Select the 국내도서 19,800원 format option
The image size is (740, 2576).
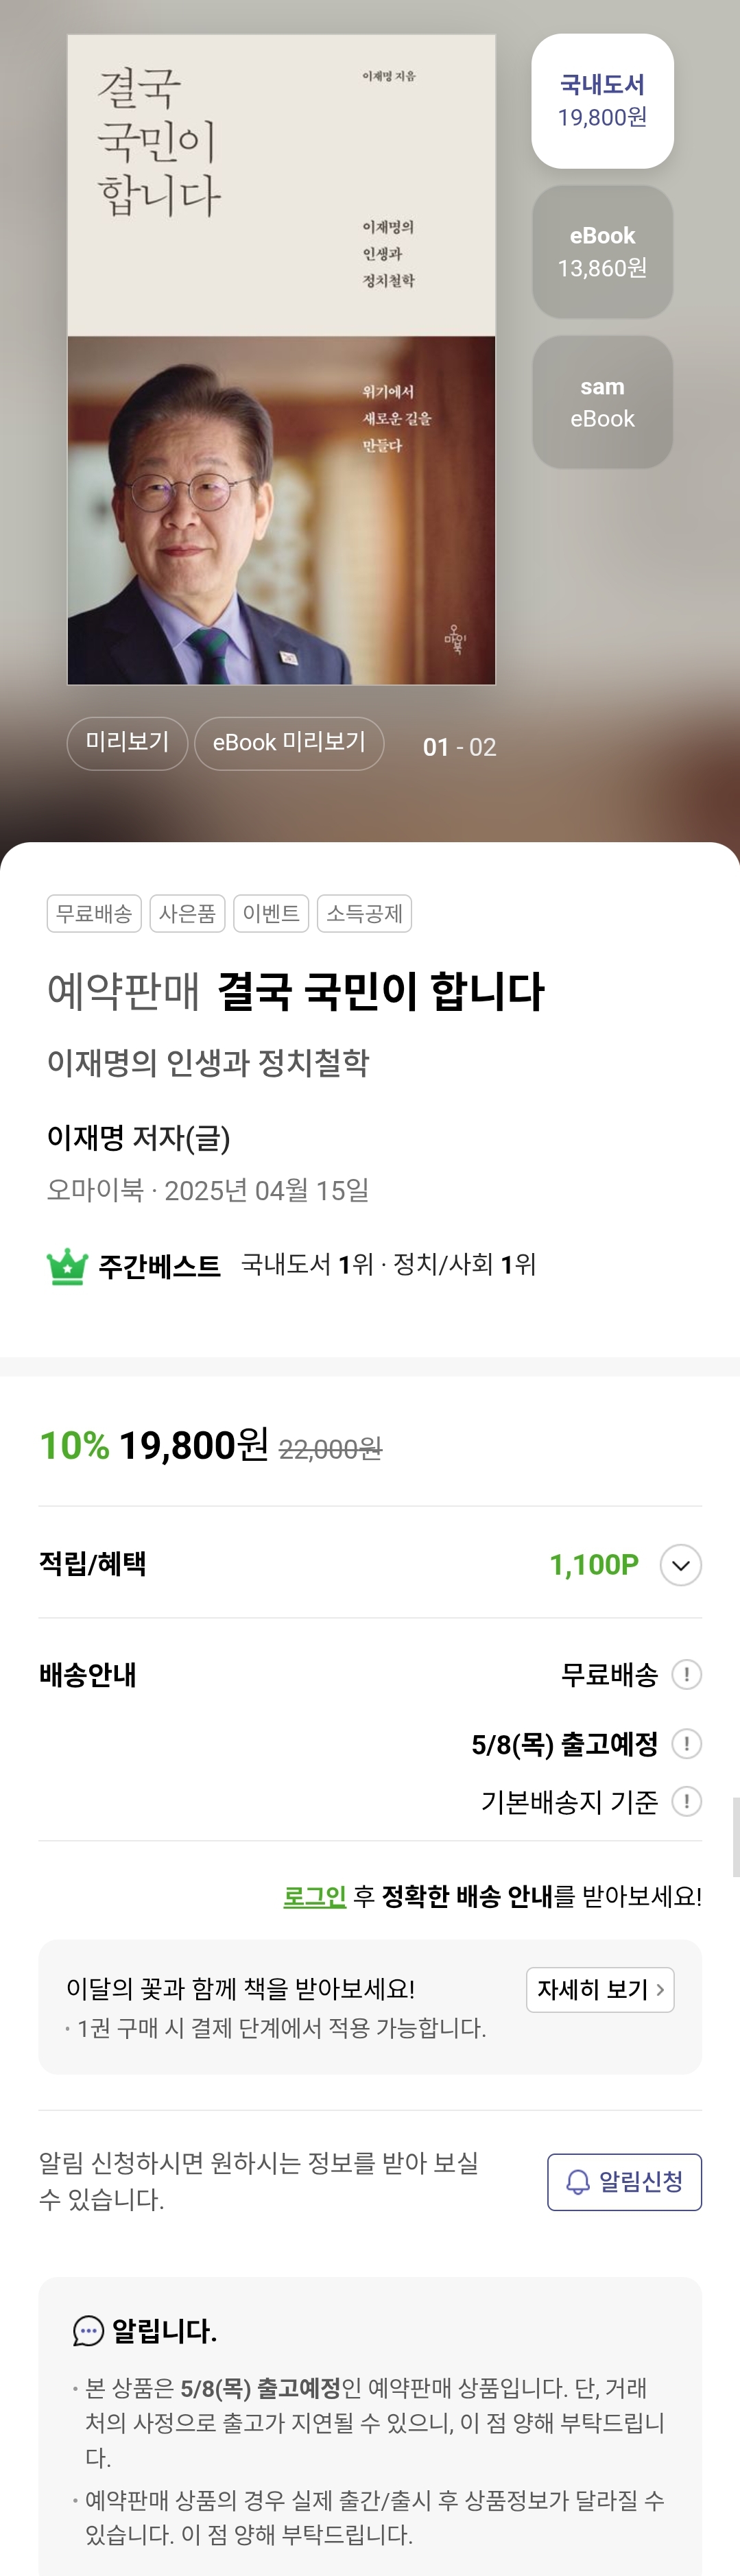pos(602,101)
